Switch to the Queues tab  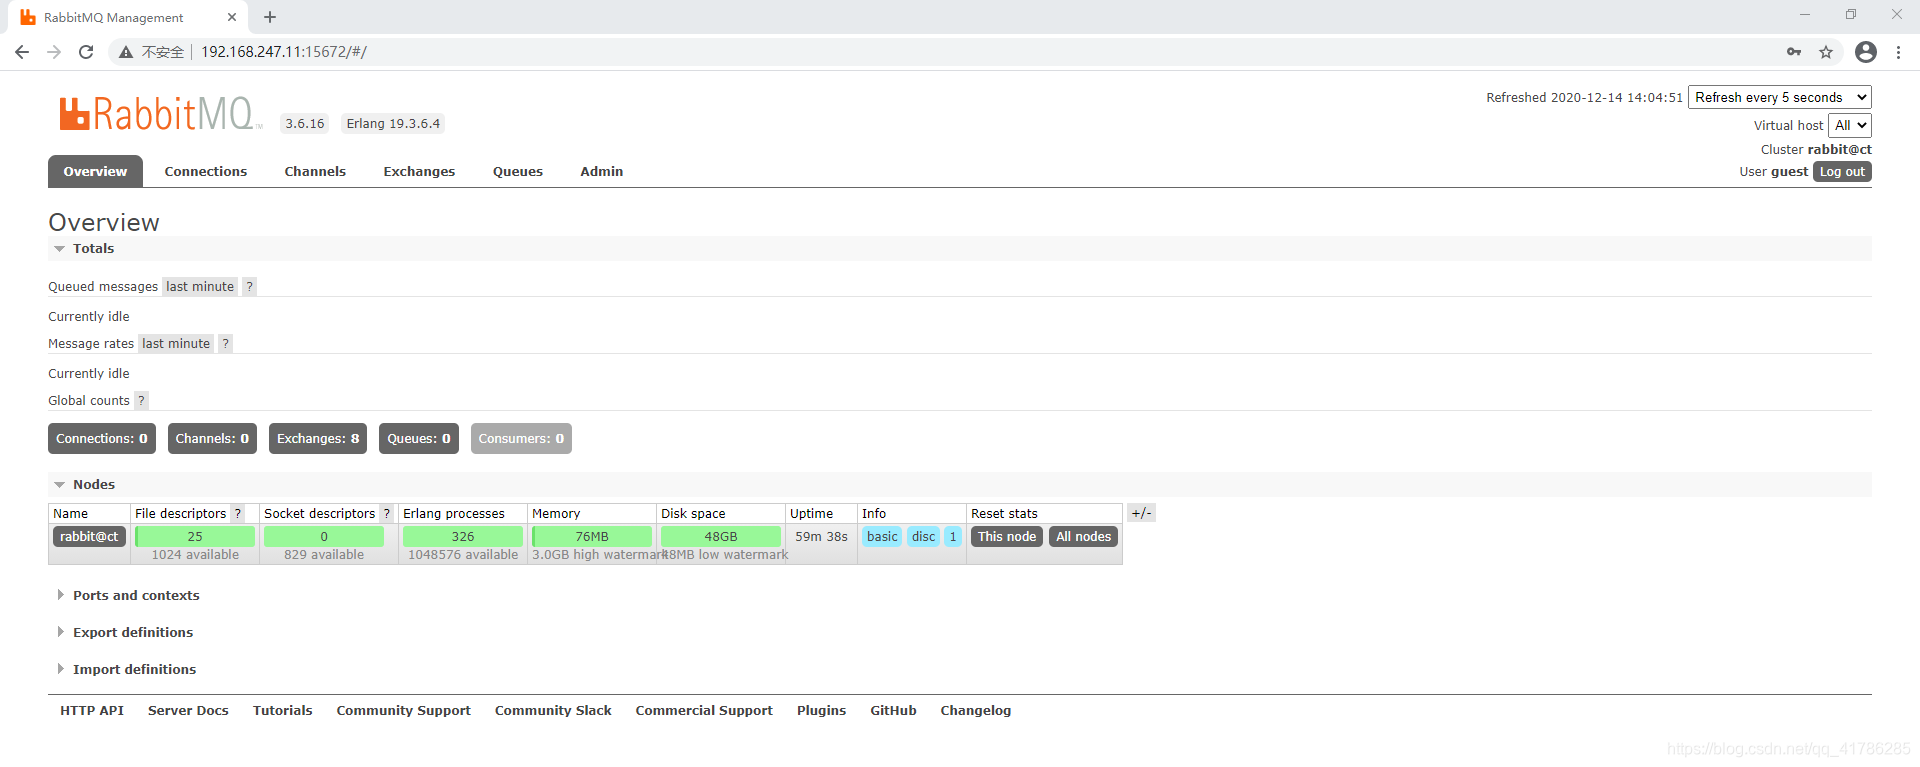[x=518, y=172]
